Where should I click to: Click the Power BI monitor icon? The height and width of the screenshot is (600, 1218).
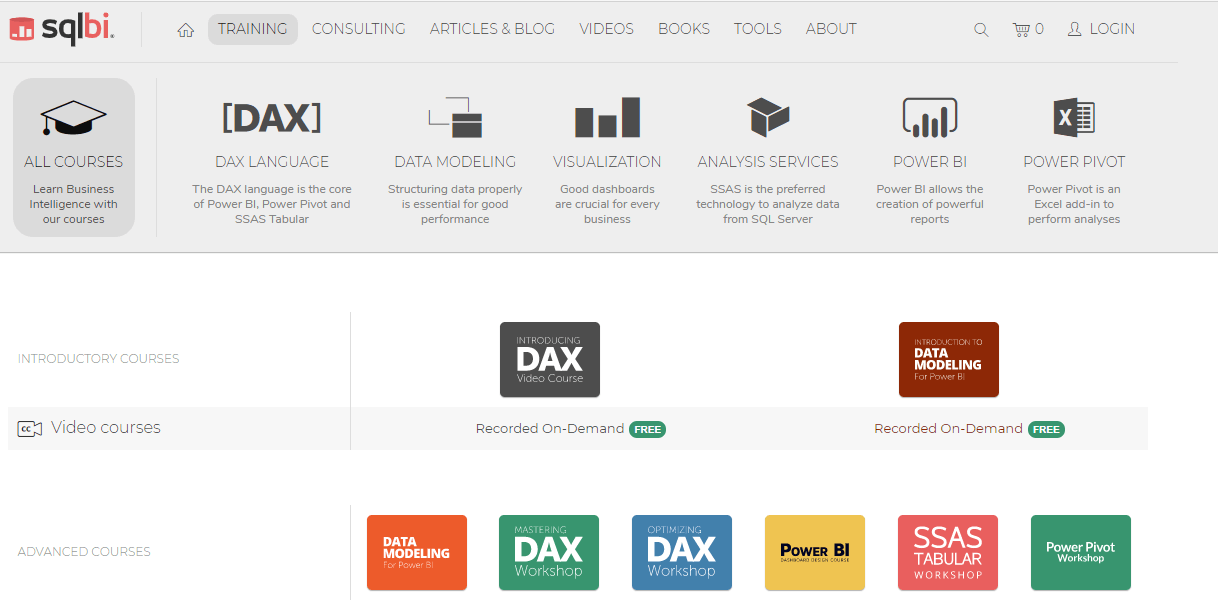coord(930,117)
